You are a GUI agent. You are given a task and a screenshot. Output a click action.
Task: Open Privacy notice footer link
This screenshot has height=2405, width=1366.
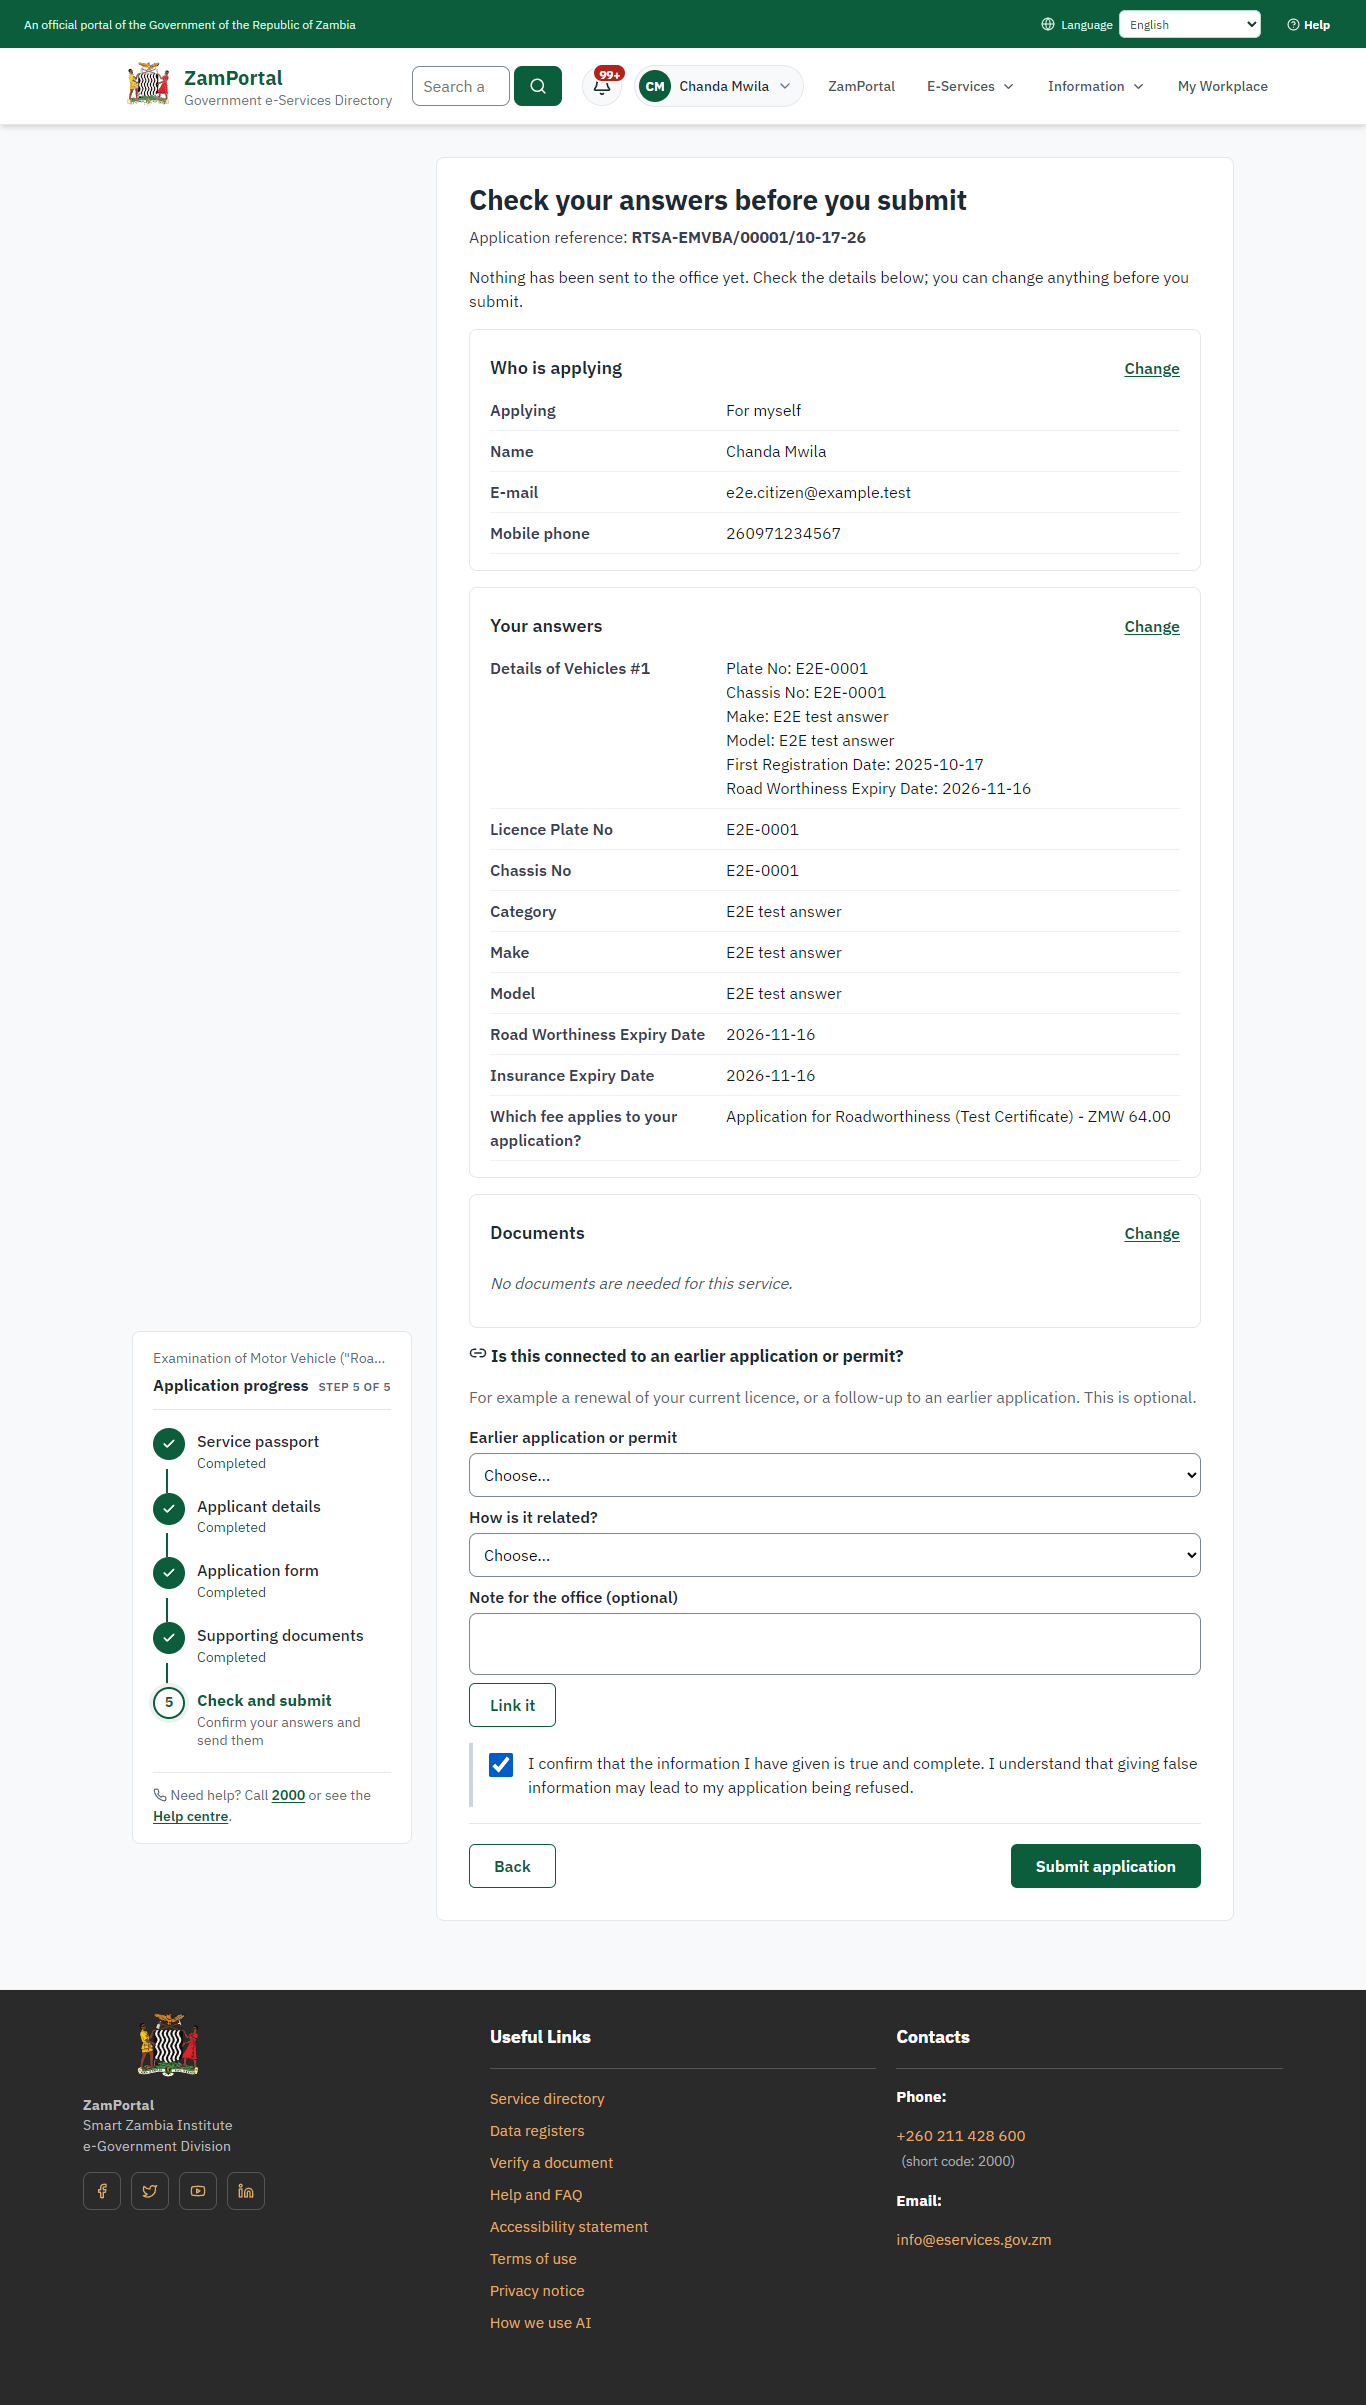[x=537, y=2290]
